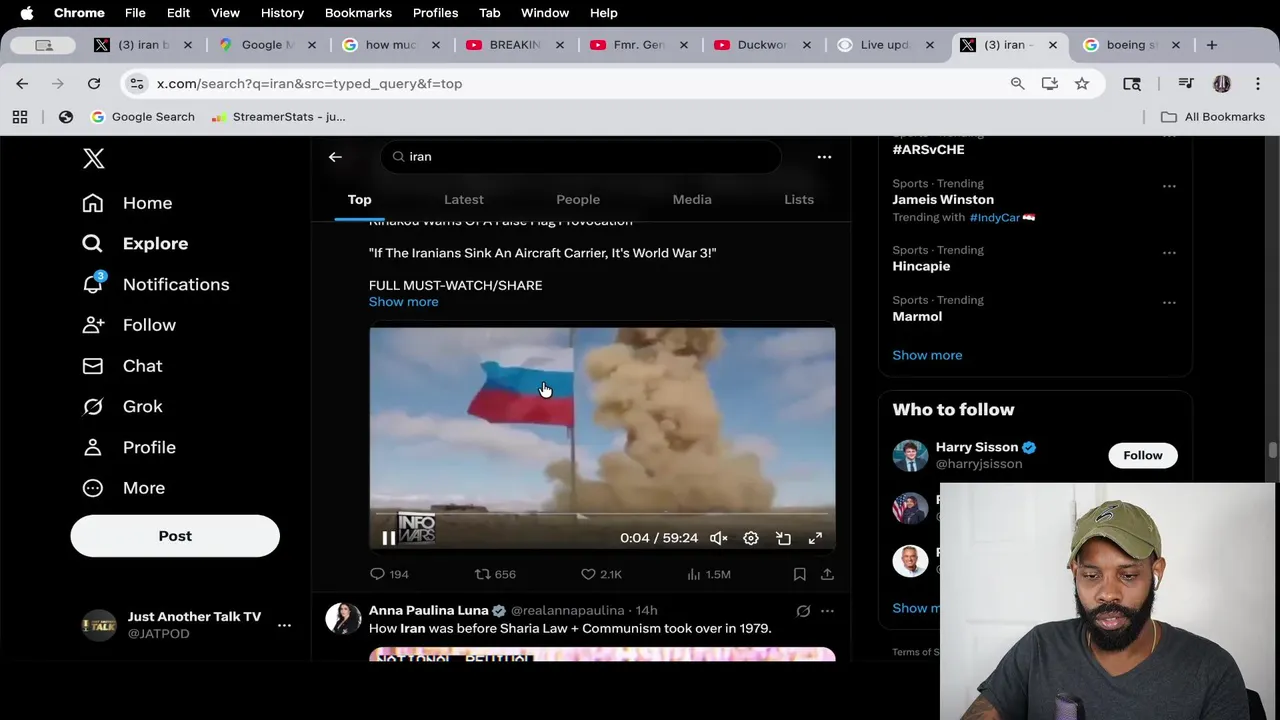The width and height of the screenshot is (1280, 720).
Task: Open More options in sidebar
Action: click(123, 488)
